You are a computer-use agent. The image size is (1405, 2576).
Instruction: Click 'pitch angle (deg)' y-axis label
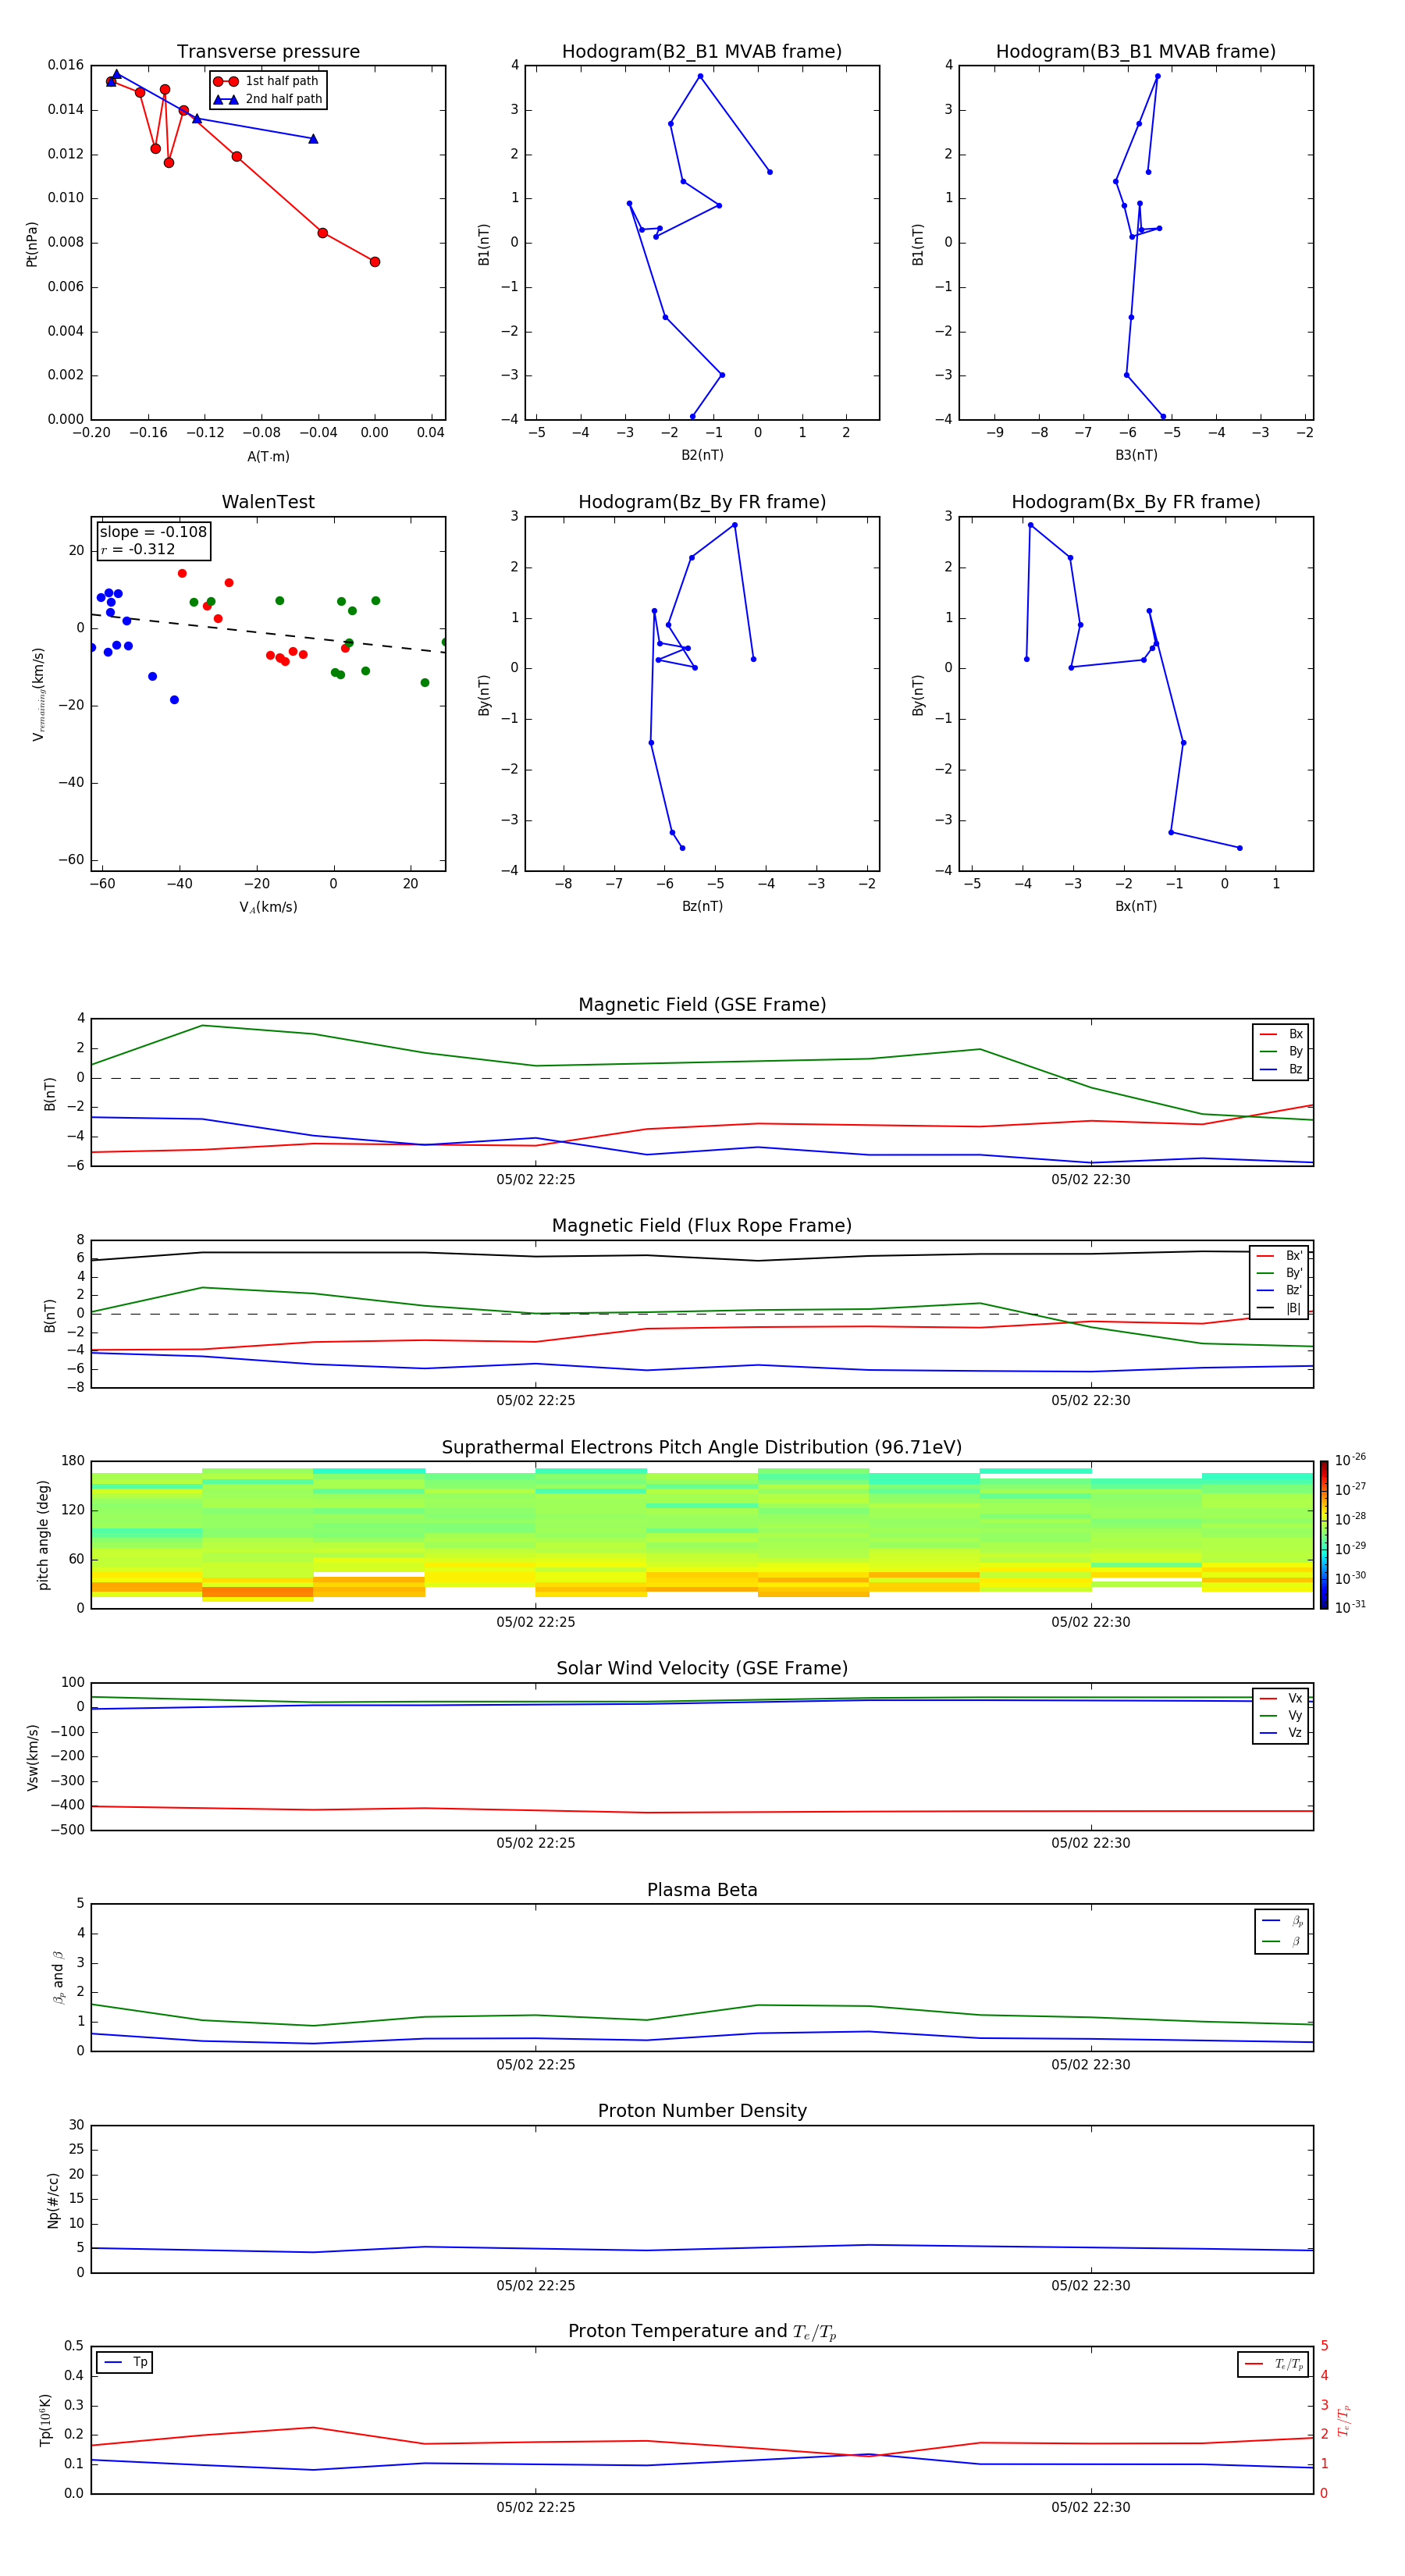pyautogui.click(x=43, y=1535)
